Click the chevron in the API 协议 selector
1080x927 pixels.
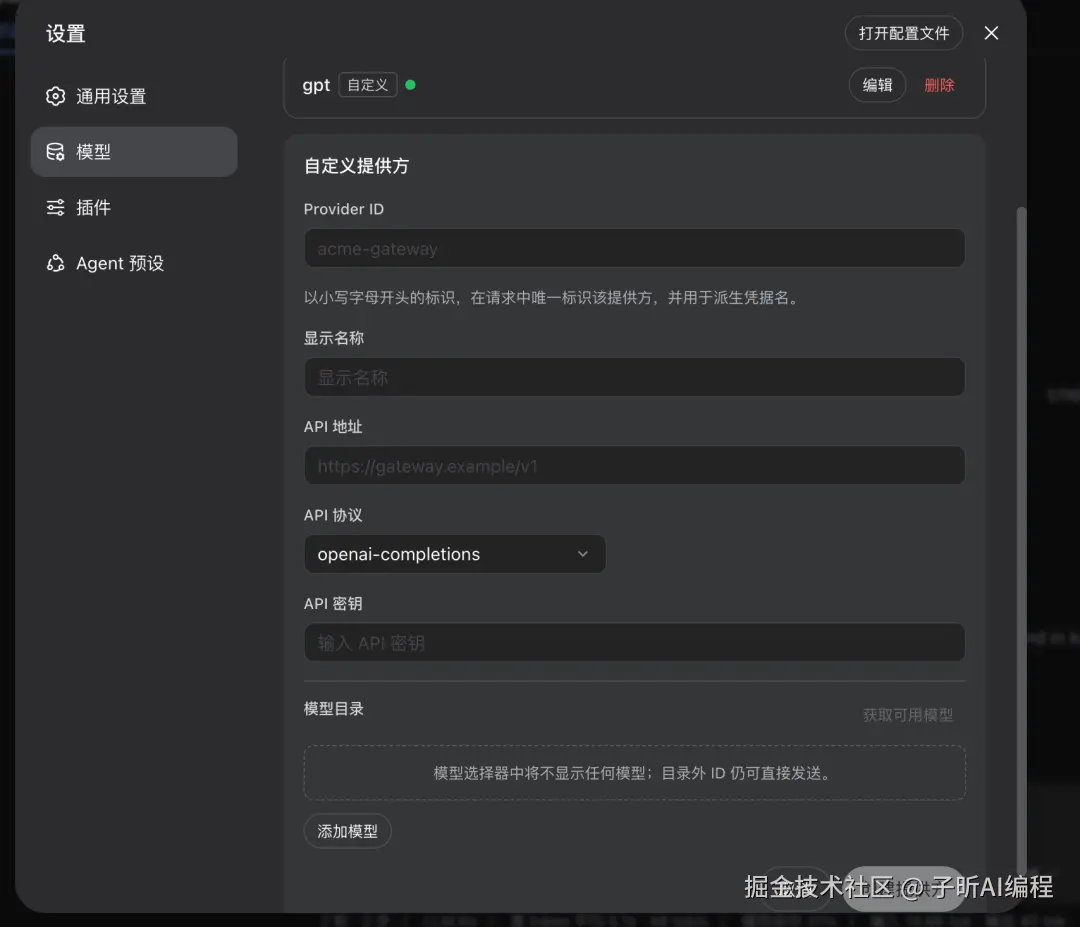(583, 554)
